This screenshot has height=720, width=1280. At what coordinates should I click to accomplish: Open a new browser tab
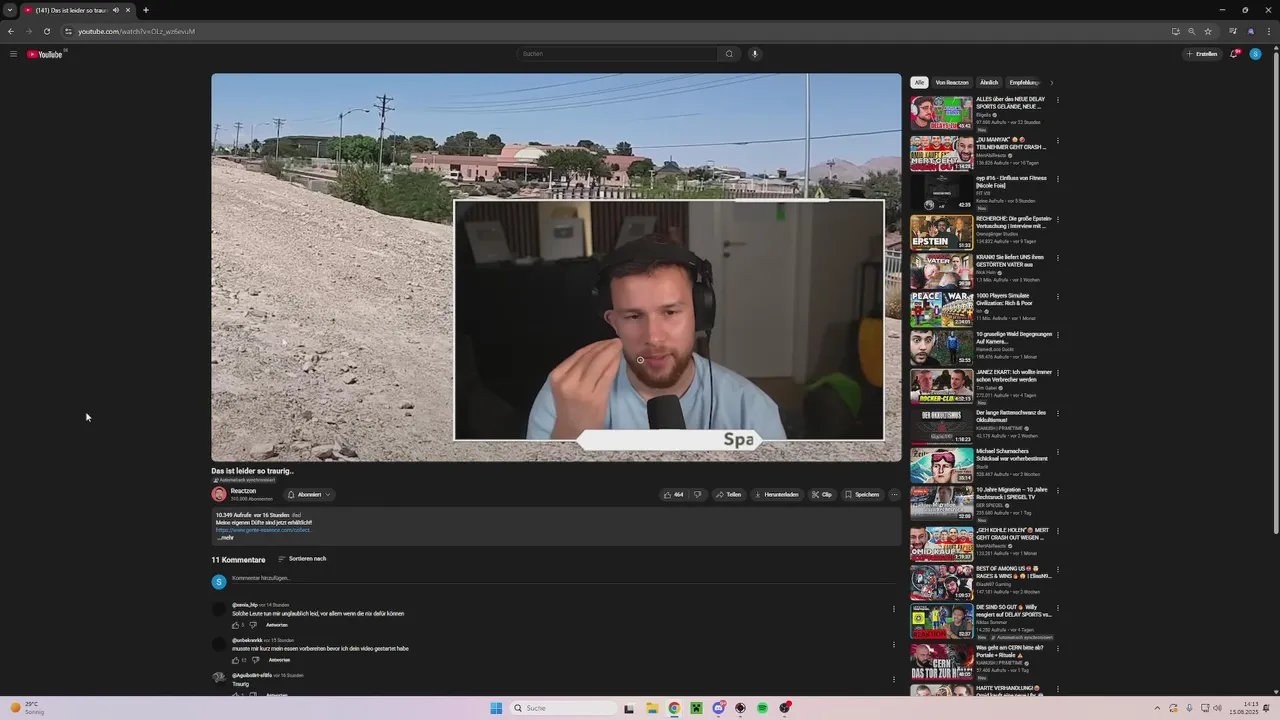pyautogui.click(x=145, y=10)
